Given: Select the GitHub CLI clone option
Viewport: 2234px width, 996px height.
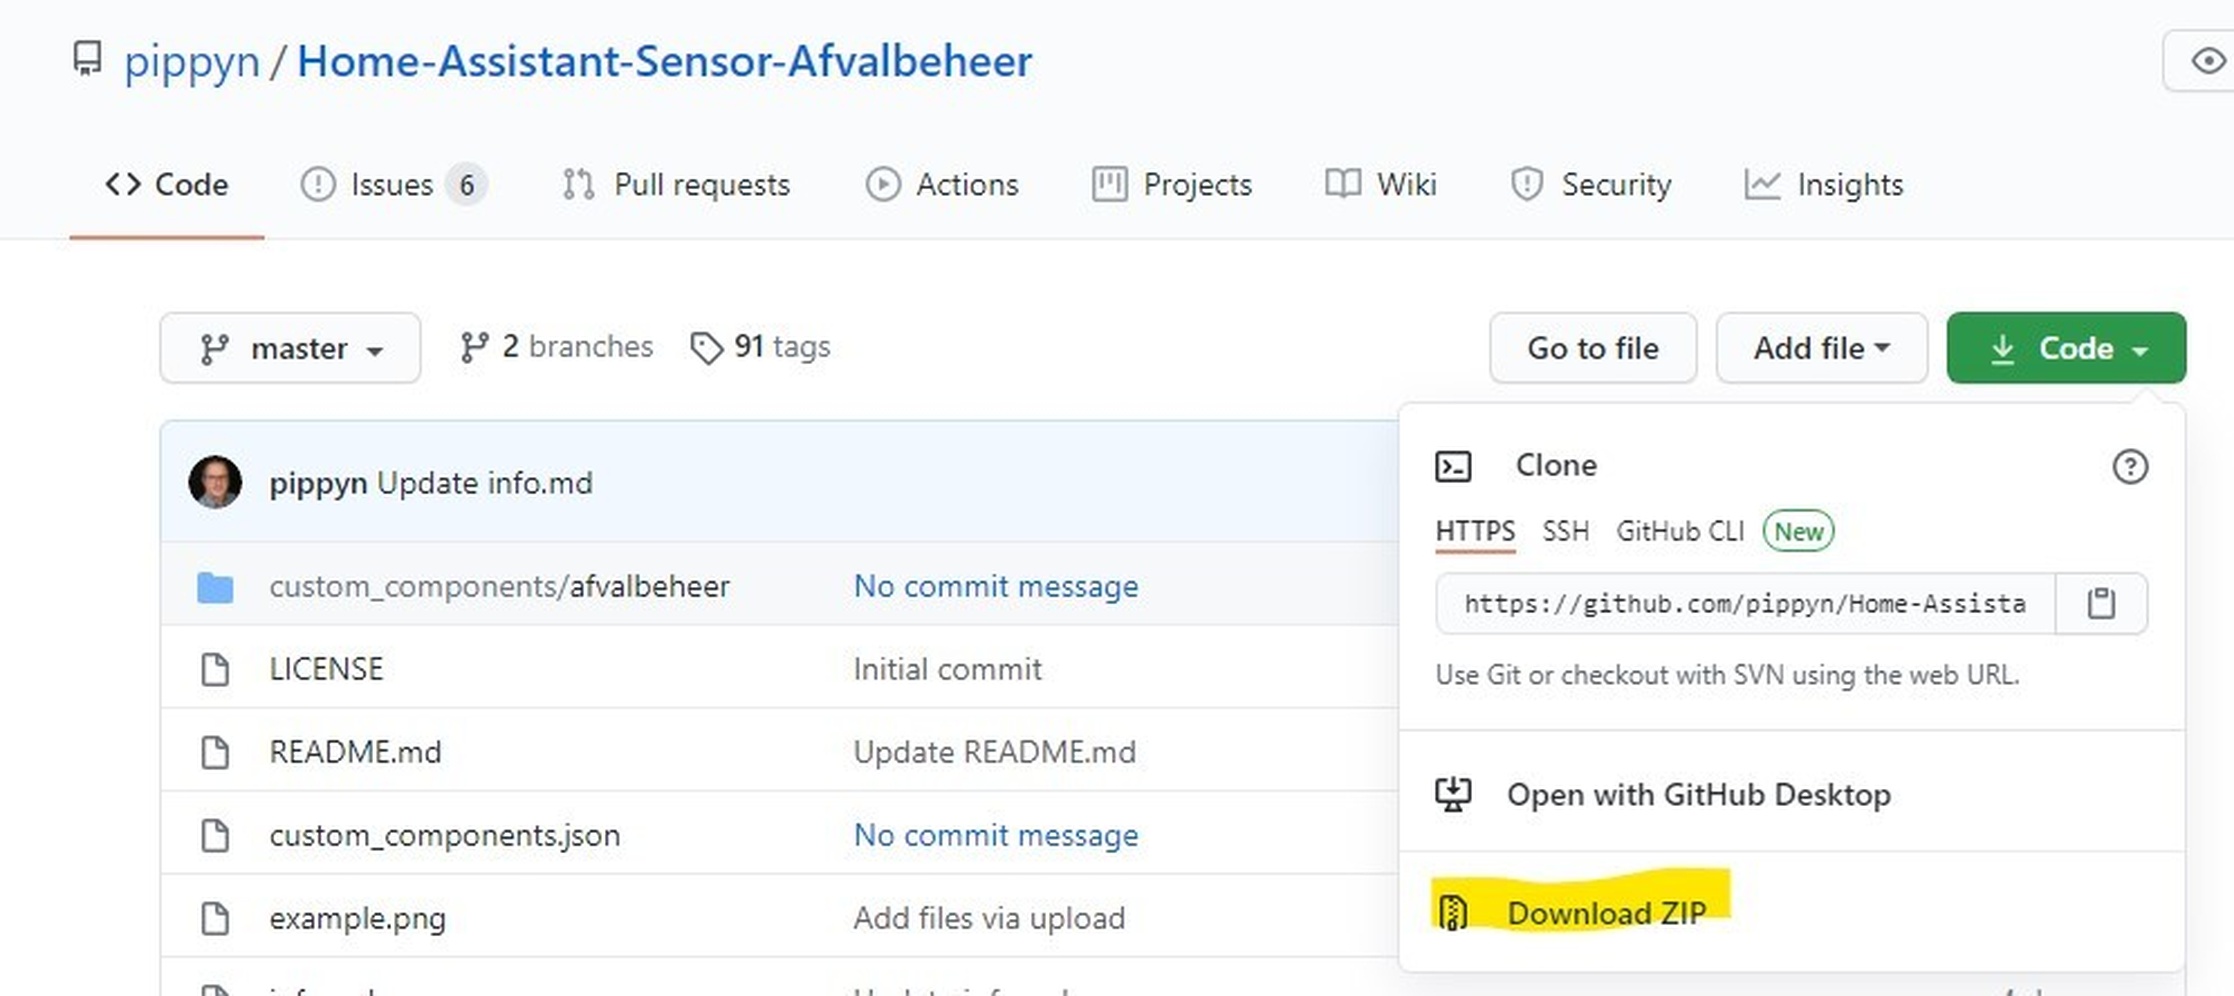Looking at the screenshot, I should [1679, 531].
